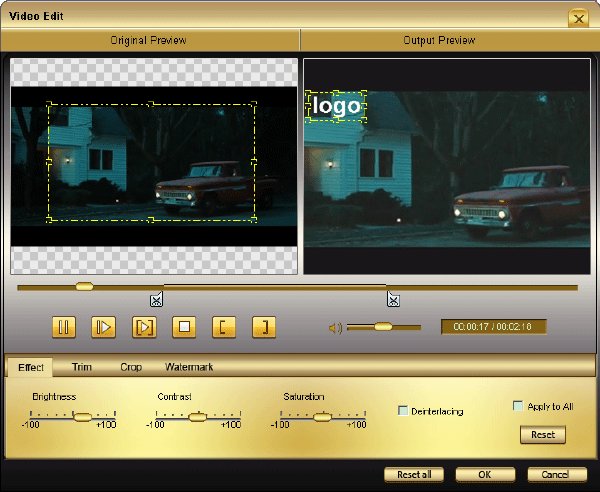Screen dimensions: 600x492
Task: Set trim end with right bracket button
Action: pos(264,327)
